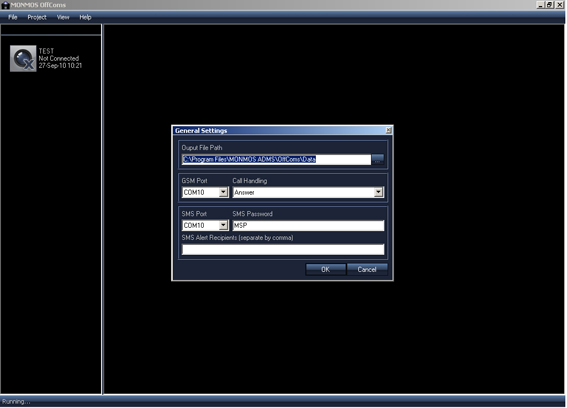567x408 pixels.
Task: Click into the SMS Password field
Action: (x=308, y=225)
